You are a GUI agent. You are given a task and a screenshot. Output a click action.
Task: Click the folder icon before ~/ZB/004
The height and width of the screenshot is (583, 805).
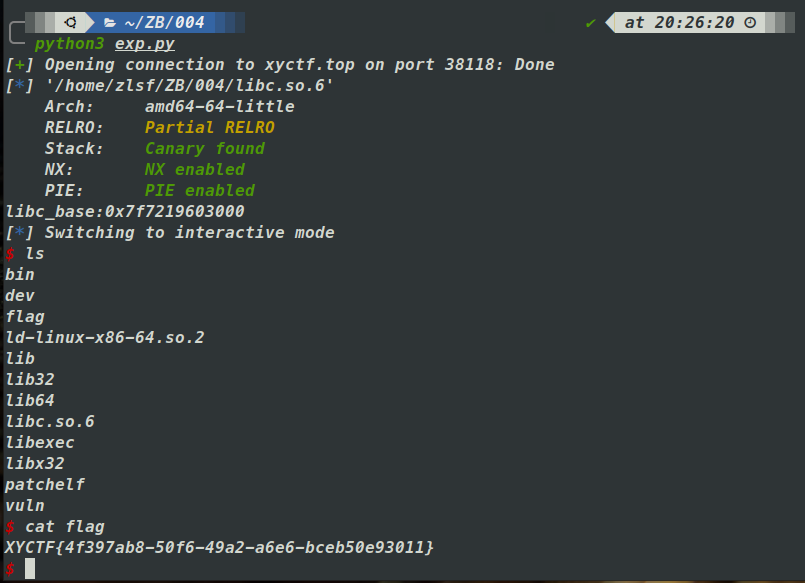pyautogui.click(x=109, y=22)
